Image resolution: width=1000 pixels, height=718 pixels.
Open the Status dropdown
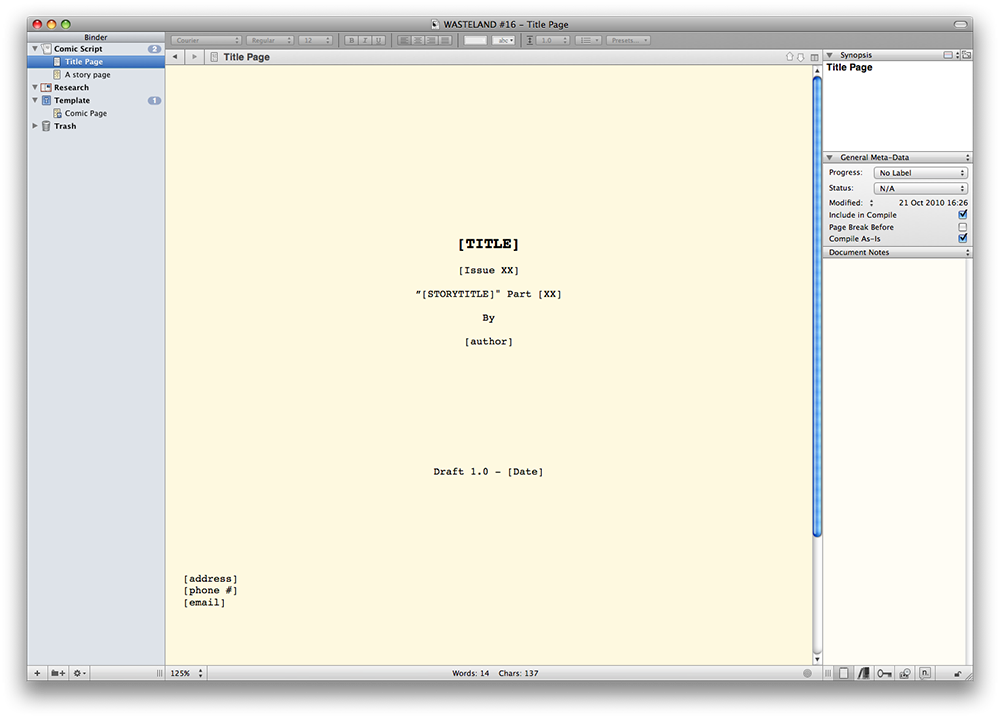pos(920,188)
